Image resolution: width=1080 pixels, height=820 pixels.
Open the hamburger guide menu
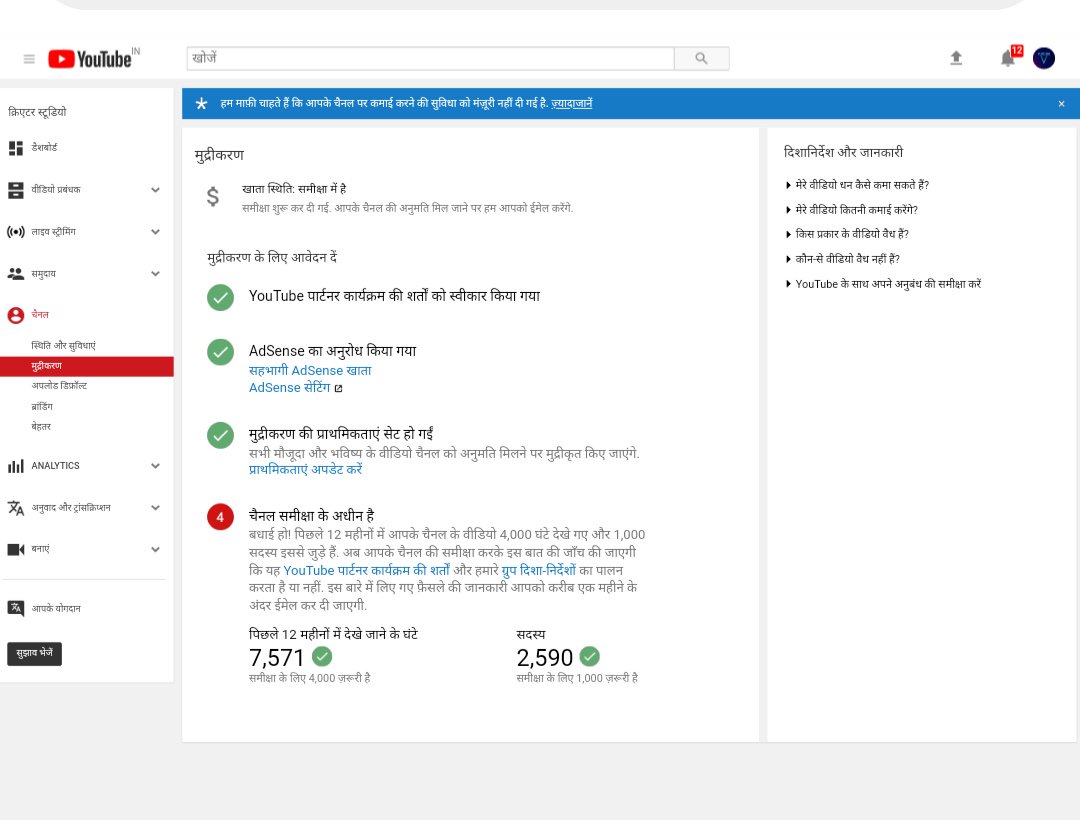(x=29, y=59)
